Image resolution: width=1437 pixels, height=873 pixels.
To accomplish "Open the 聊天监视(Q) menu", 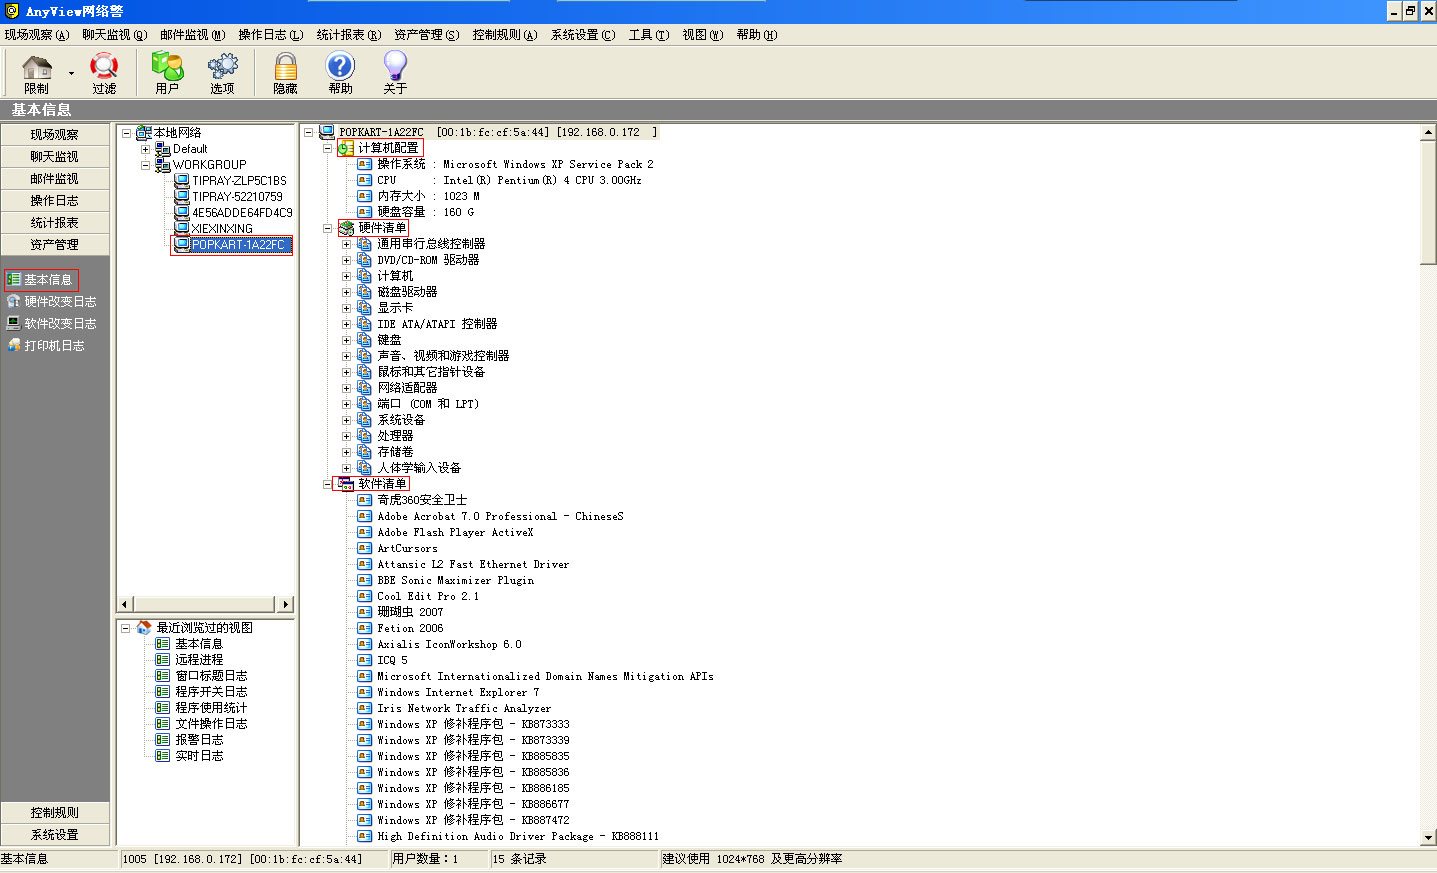I will pos(115,35).
